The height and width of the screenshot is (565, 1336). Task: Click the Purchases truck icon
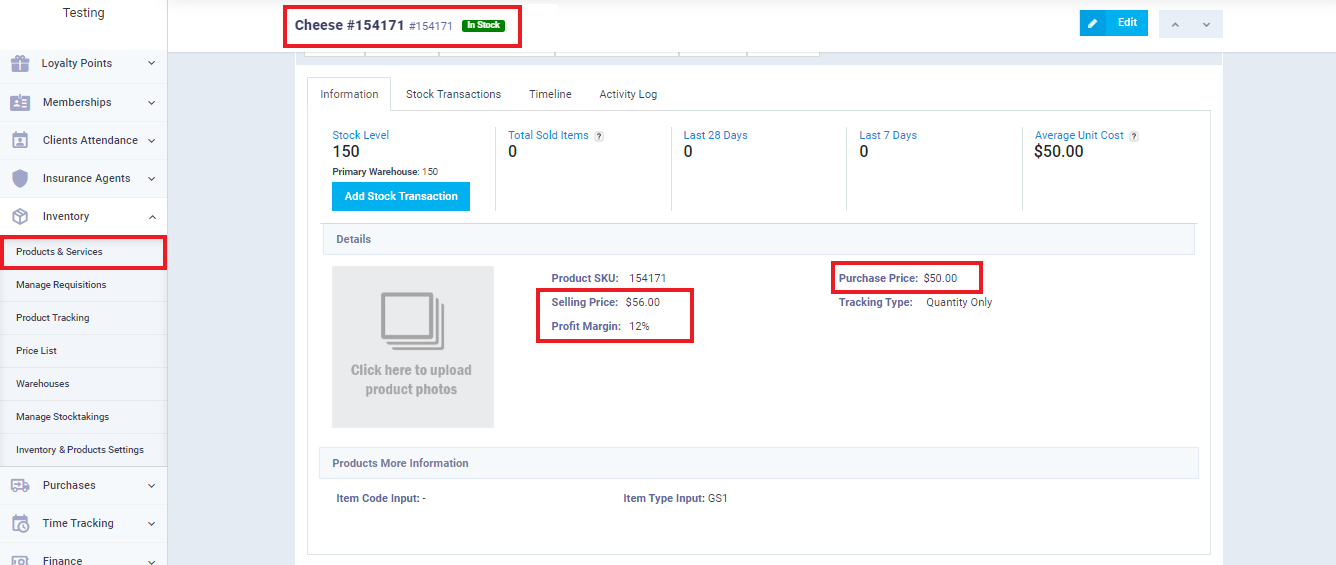[20, 485]
